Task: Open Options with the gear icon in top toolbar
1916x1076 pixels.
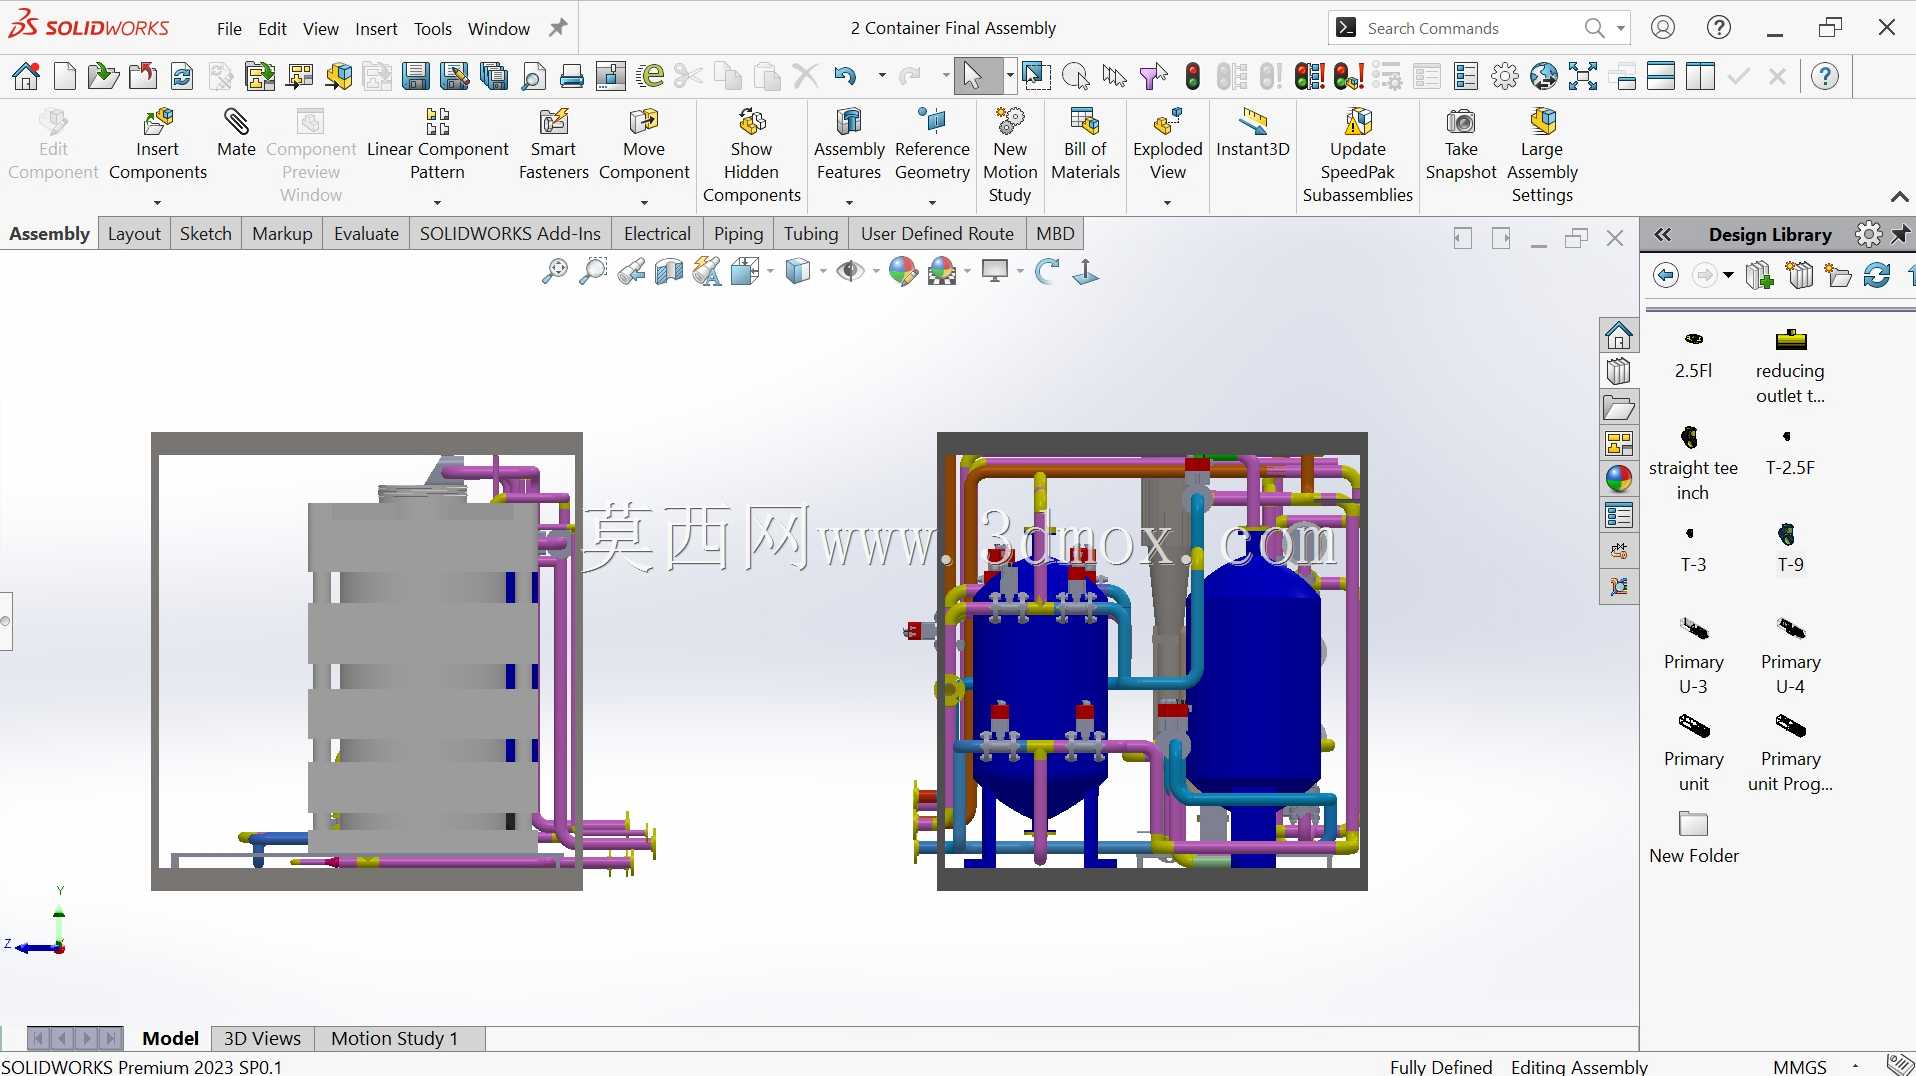Action: point(1505,76)
